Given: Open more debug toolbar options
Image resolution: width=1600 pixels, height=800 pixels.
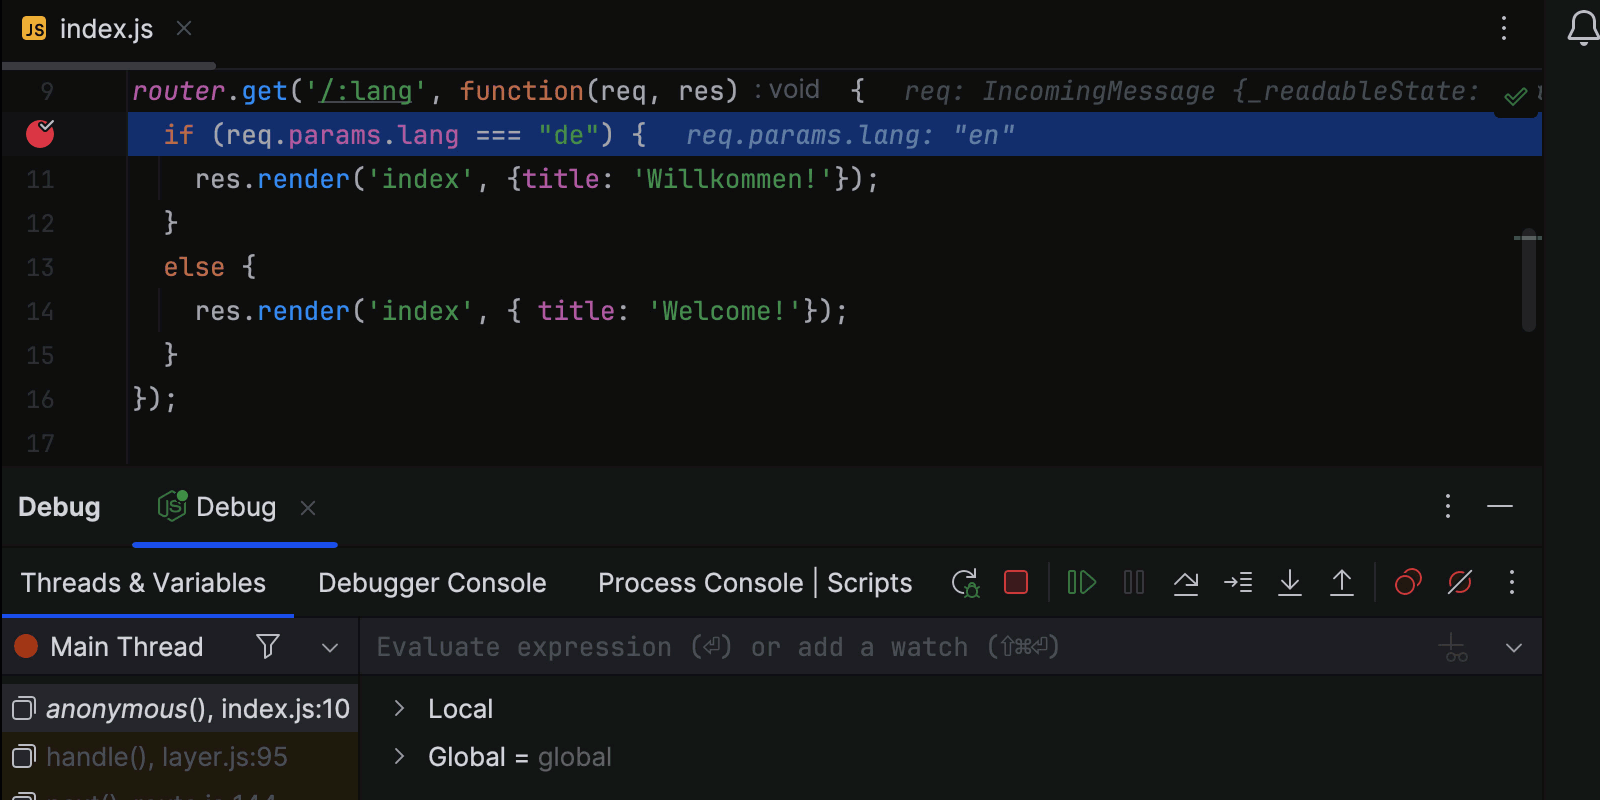Looking at the screenshot, I should [x=1512, y=582].
